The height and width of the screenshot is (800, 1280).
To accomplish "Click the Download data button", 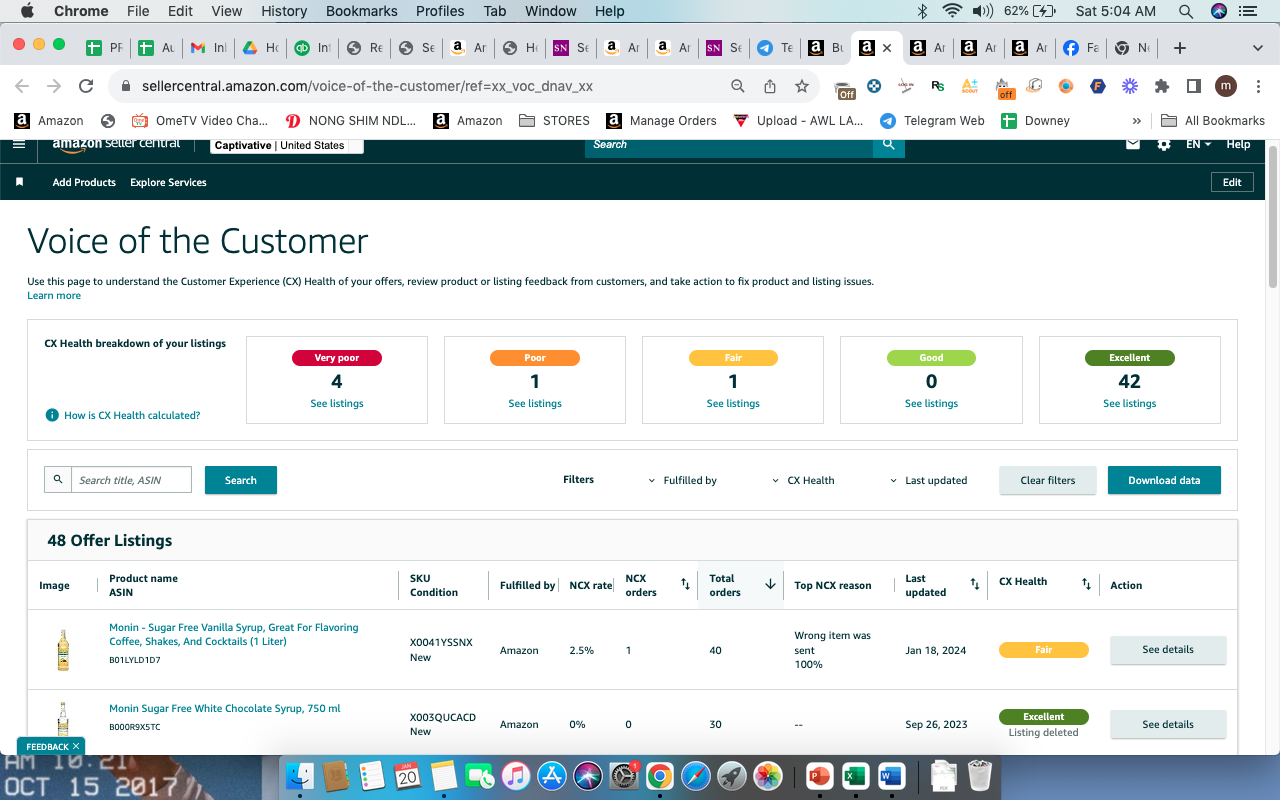I will [x=1164, y=480].
